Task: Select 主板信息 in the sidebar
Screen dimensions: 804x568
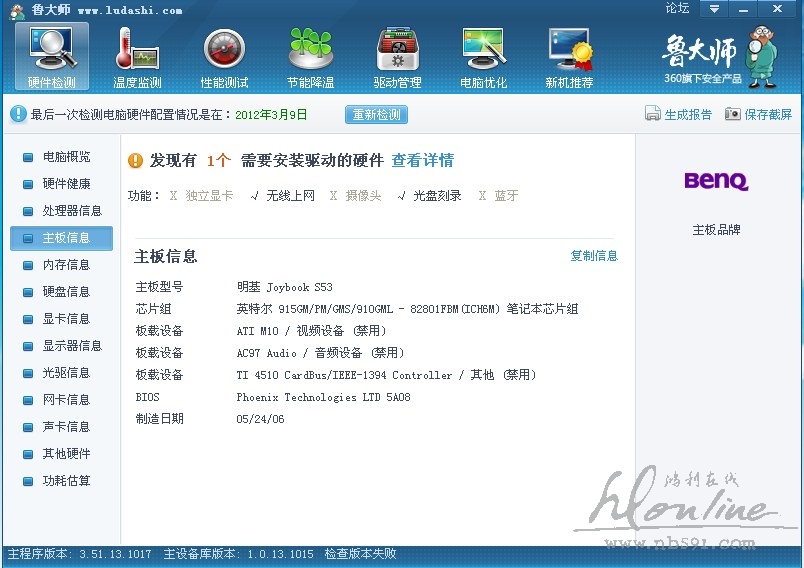Action: [62, 238]
